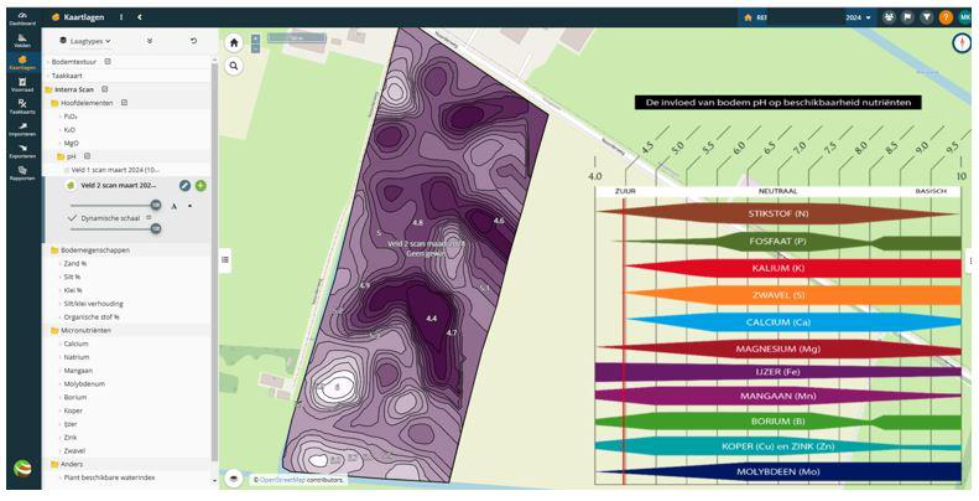This screenshot has width=979, height=501.
Task: Edit Veld 2 scan with pencil icon
Action: 185,186
